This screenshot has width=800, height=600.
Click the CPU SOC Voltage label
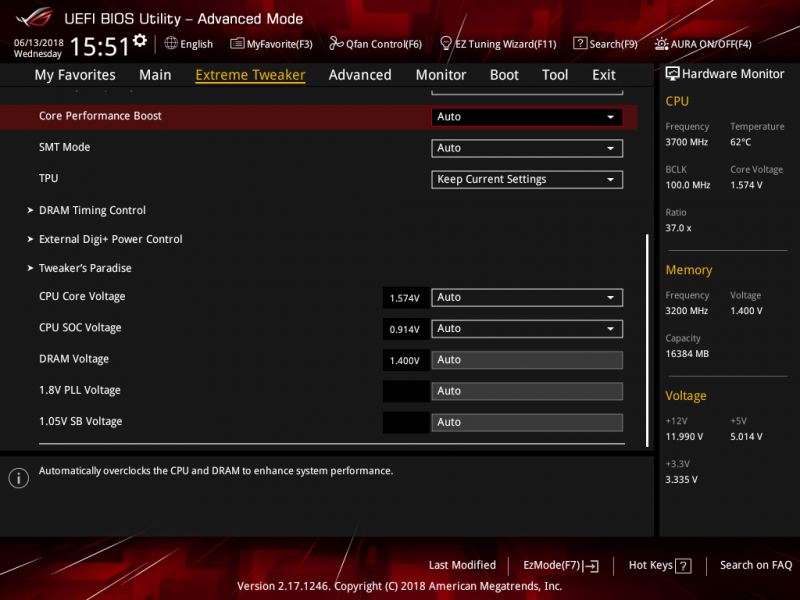click(80, 328)
